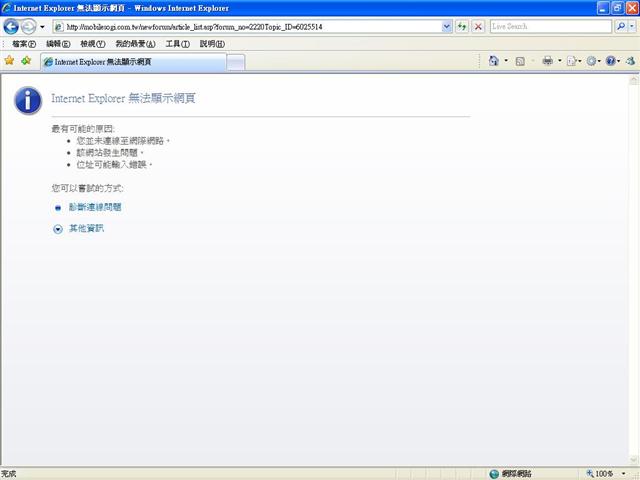640x480 pixels.
Task: Open the Favorites Center star icon
Action: click(9, 61)
